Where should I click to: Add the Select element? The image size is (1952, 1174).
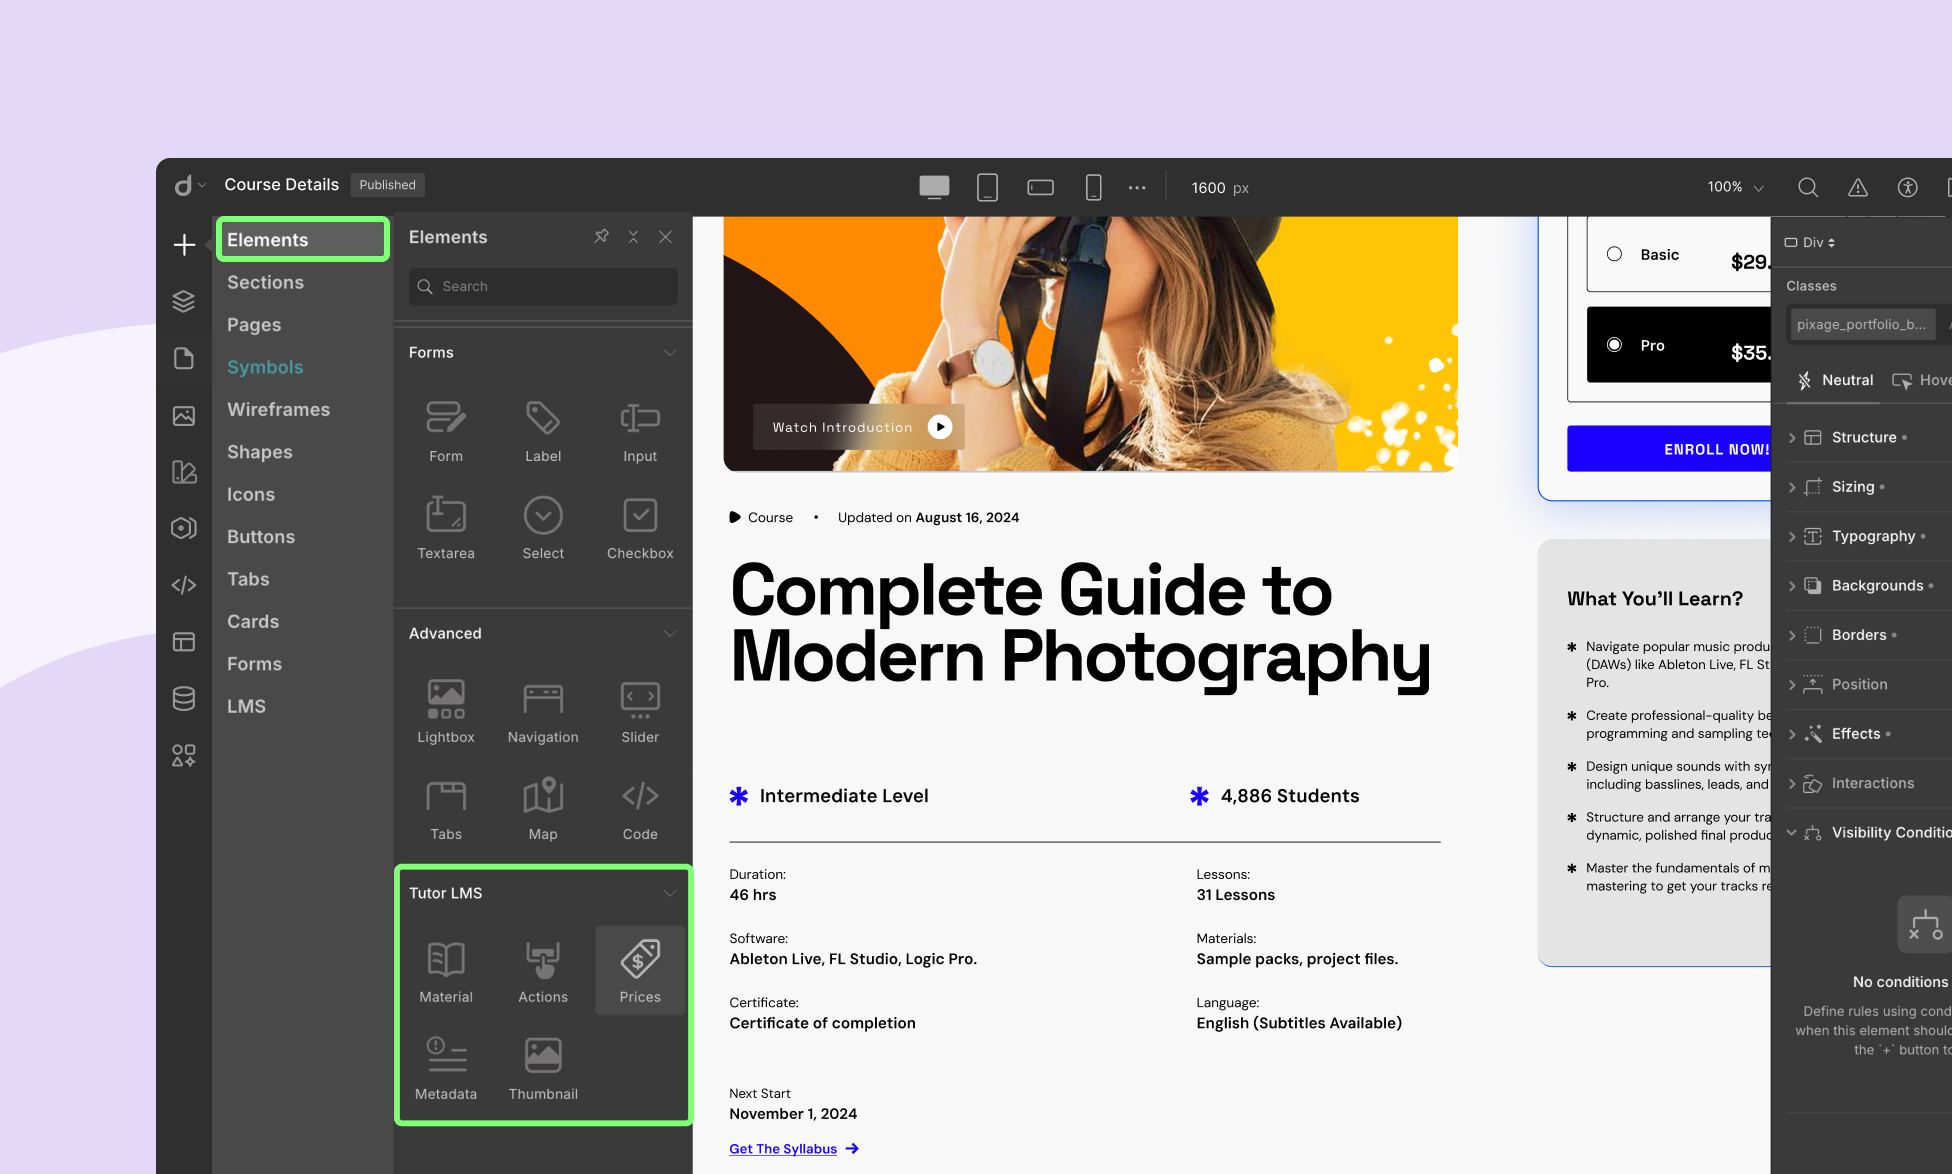tap(543, 528)
